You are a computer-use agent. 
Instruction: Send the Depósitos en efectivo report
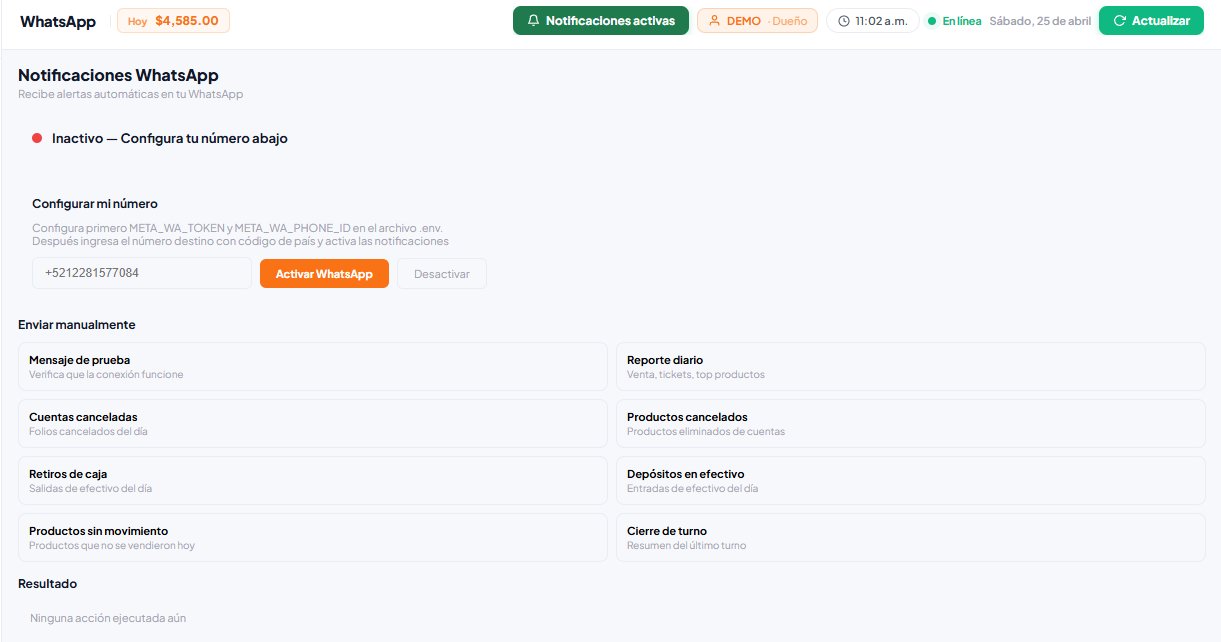coord(910,481)
